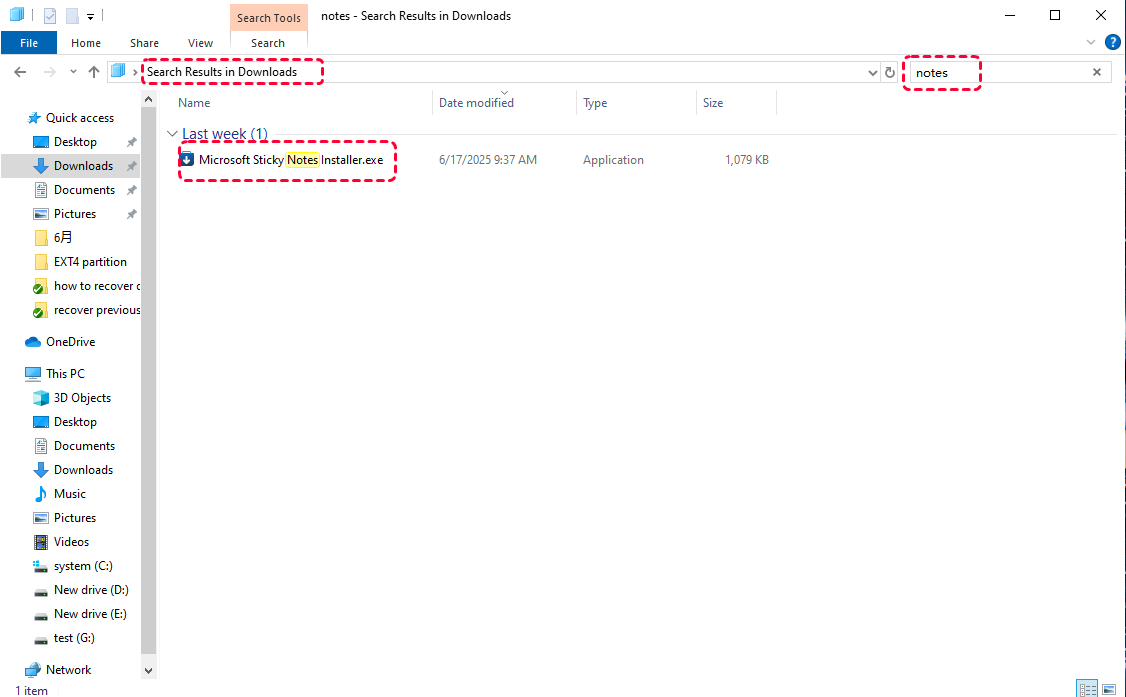The image size is (1126, 697).
Task: Click the Network icon in navigation pane
Action: pos(33,670)
